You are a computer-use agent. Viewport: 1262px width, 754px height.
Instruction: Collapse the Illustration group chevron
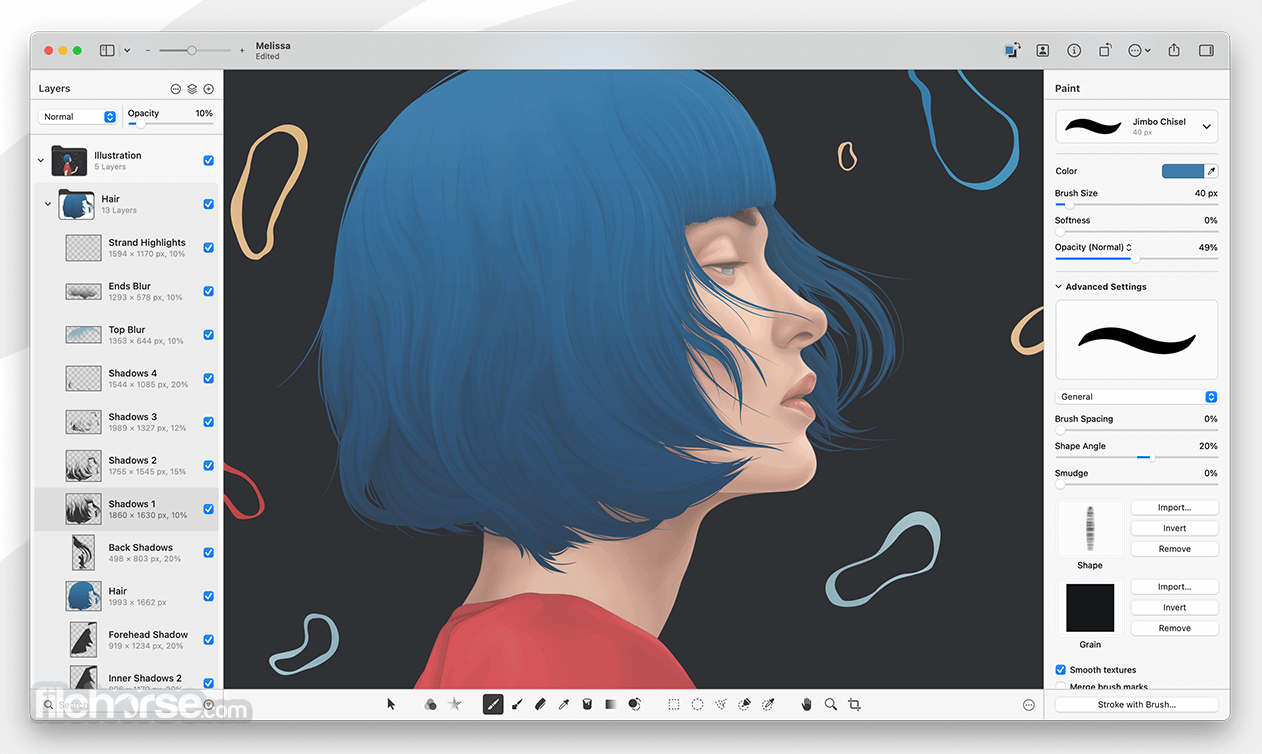pyautogui.click(x=41, y=160)
